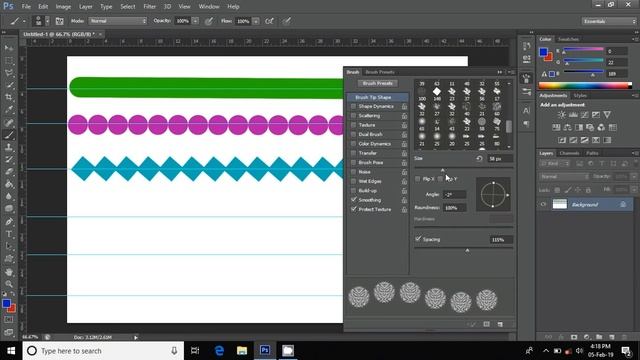This screenshot has width=640, height=360.
Task: Disable Smoothing checkbox
Action: click(353, 200)
